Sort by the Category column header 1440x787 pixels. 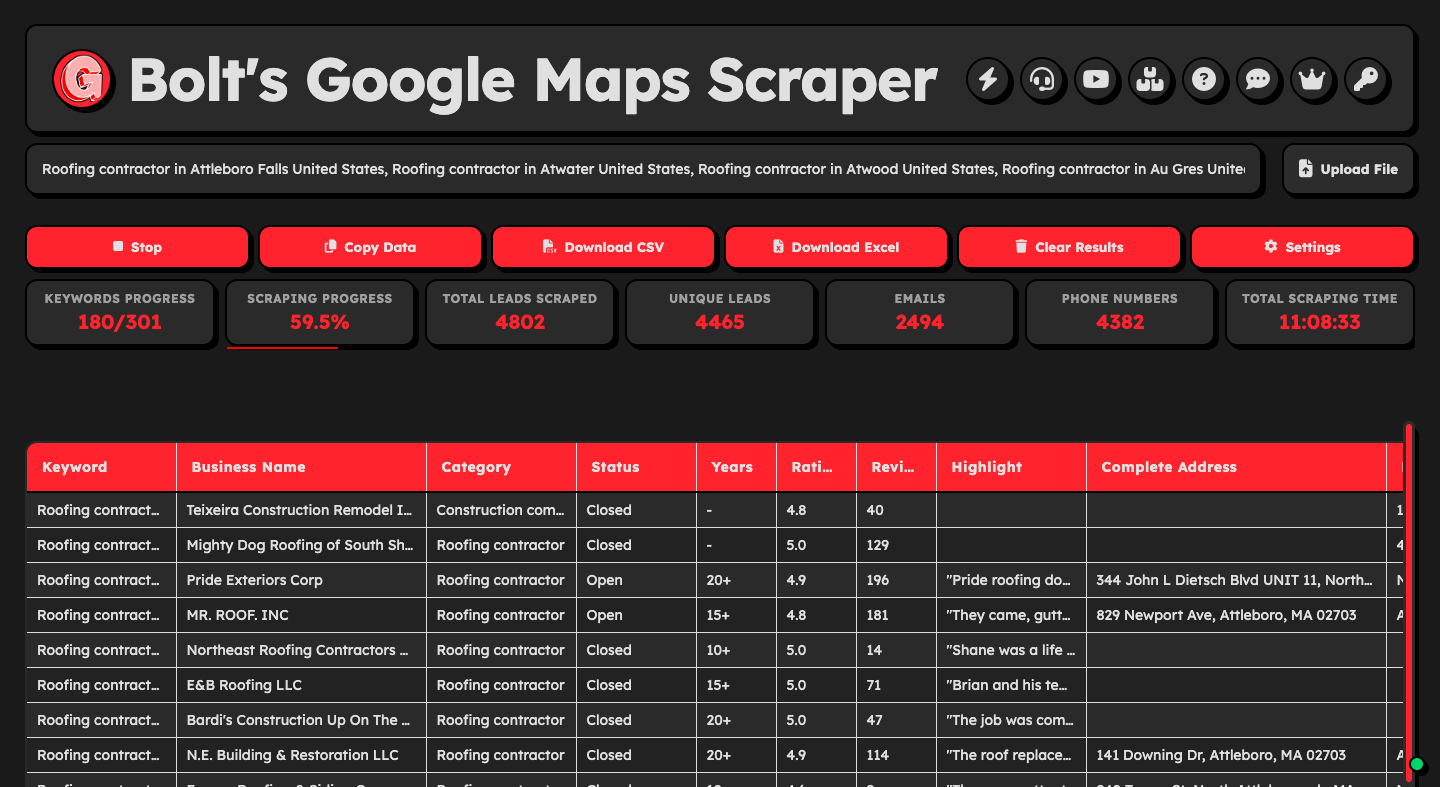tap(502, 467)
